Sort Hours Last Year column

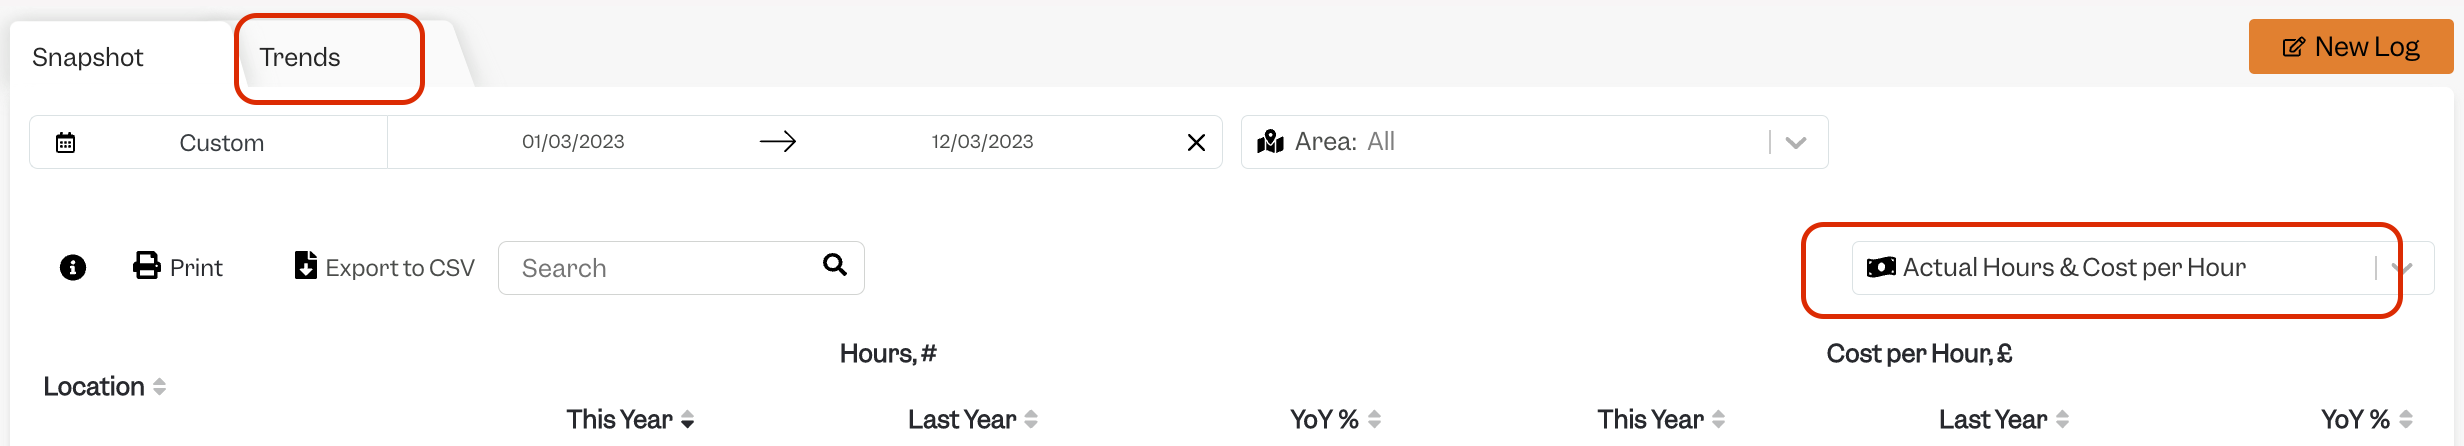pyautogui.click(x=972, y=420)
